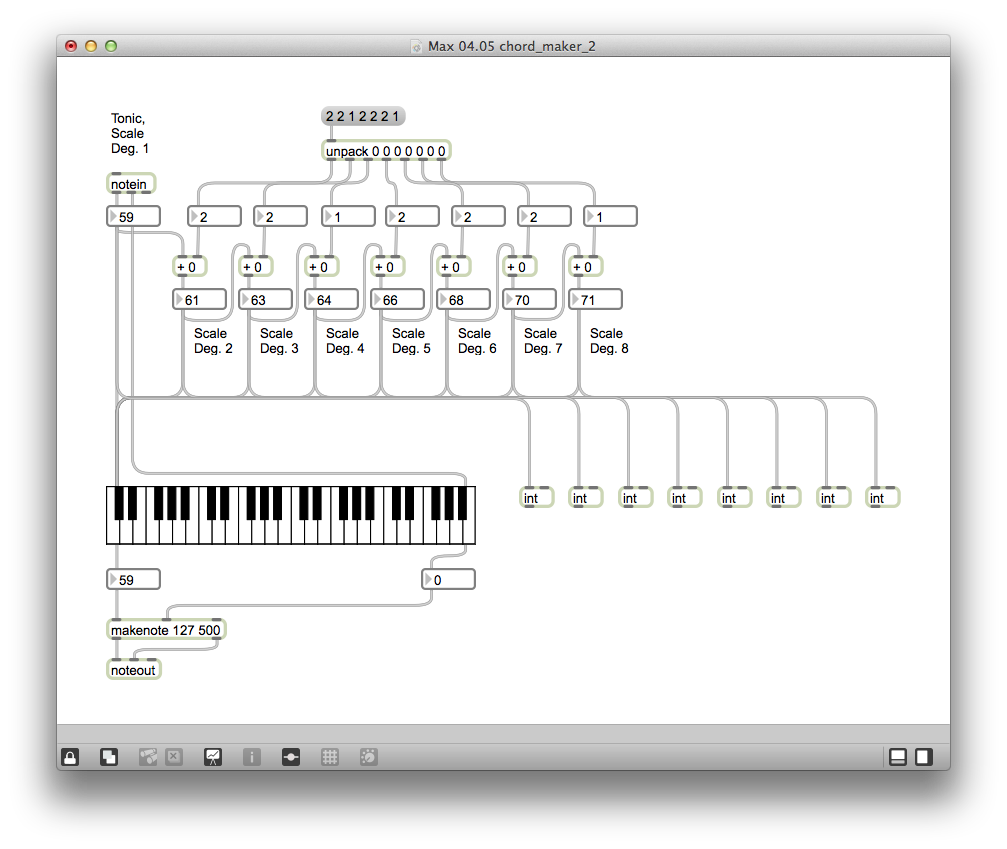Click the document icon in title bar
Viewport: 1007px width, 849px height.
click(x=416, y=46)
